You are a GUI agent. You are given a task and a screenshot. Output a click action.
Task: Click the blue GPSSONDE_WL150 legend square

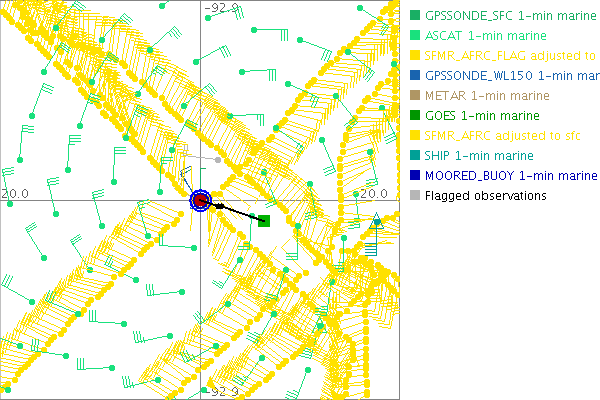click(416, 76)
